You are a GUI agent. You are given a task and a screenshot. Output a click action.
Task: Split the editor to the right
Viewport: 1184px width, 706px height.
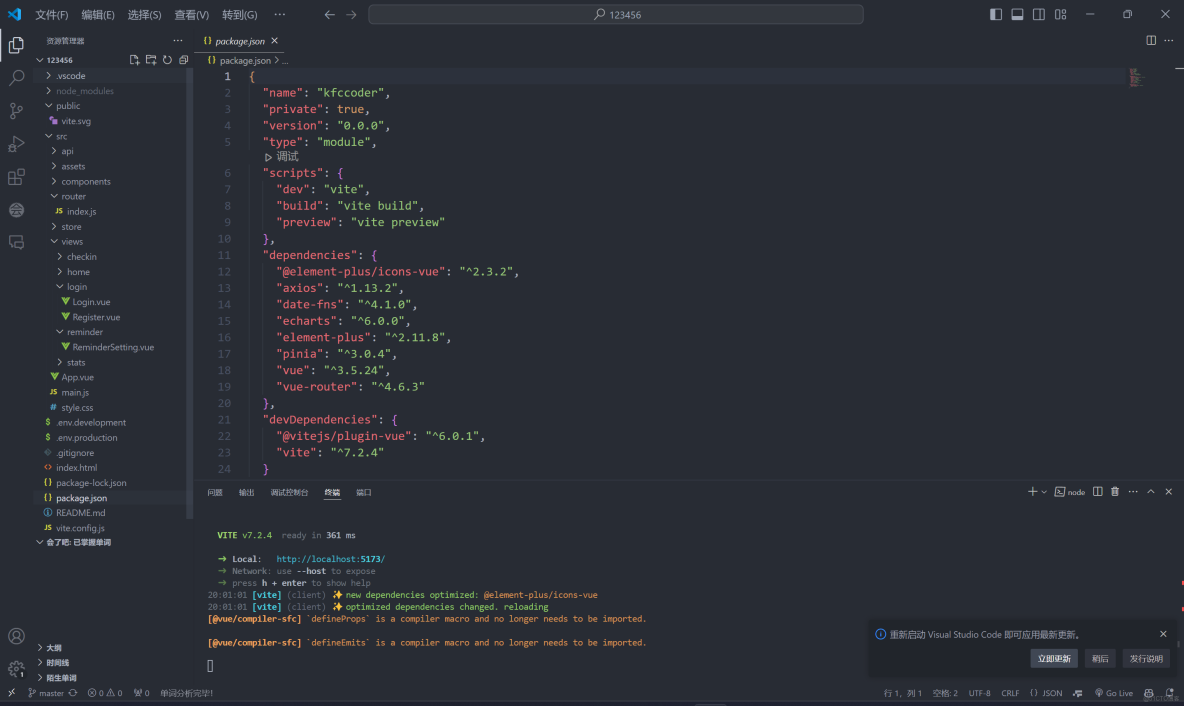(1151, 41)
